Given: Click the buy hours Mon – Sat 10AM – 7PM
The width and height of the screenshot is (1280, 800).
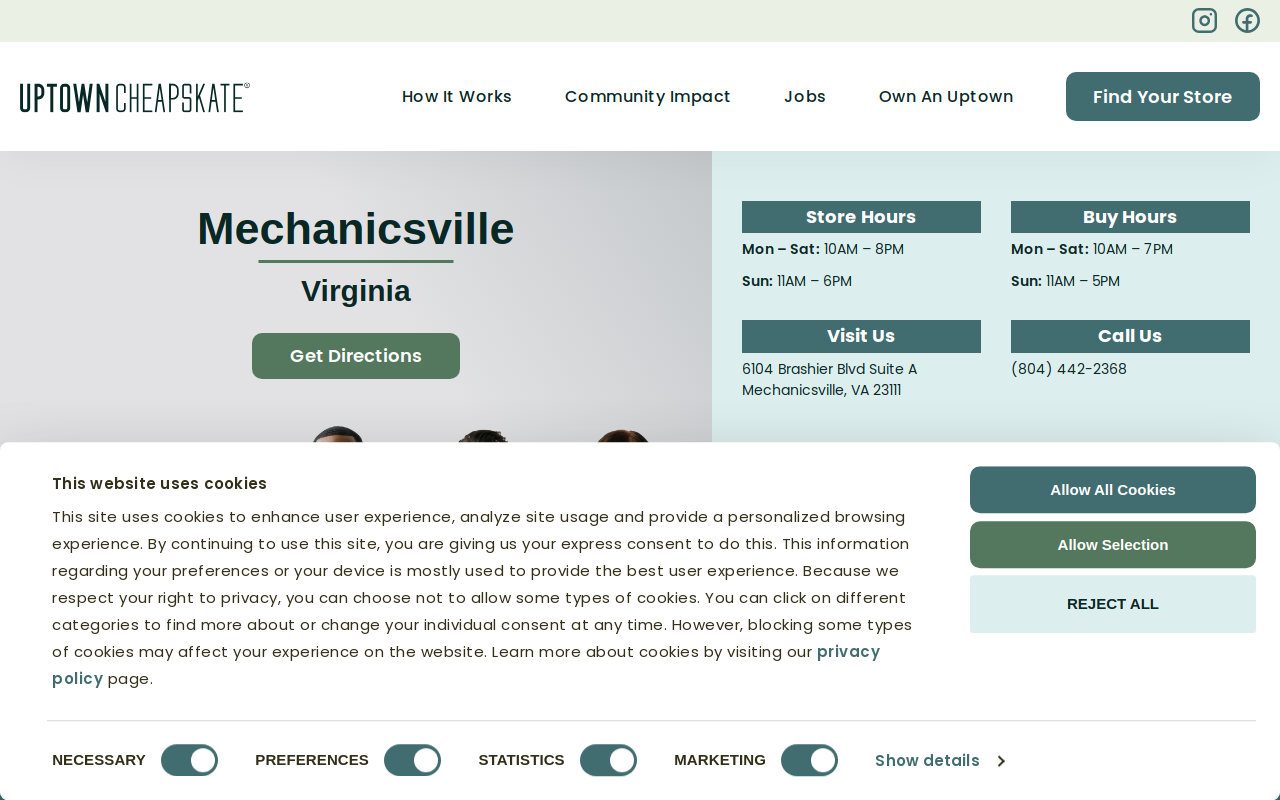Looking at the screenshot, I should 1092,249.
